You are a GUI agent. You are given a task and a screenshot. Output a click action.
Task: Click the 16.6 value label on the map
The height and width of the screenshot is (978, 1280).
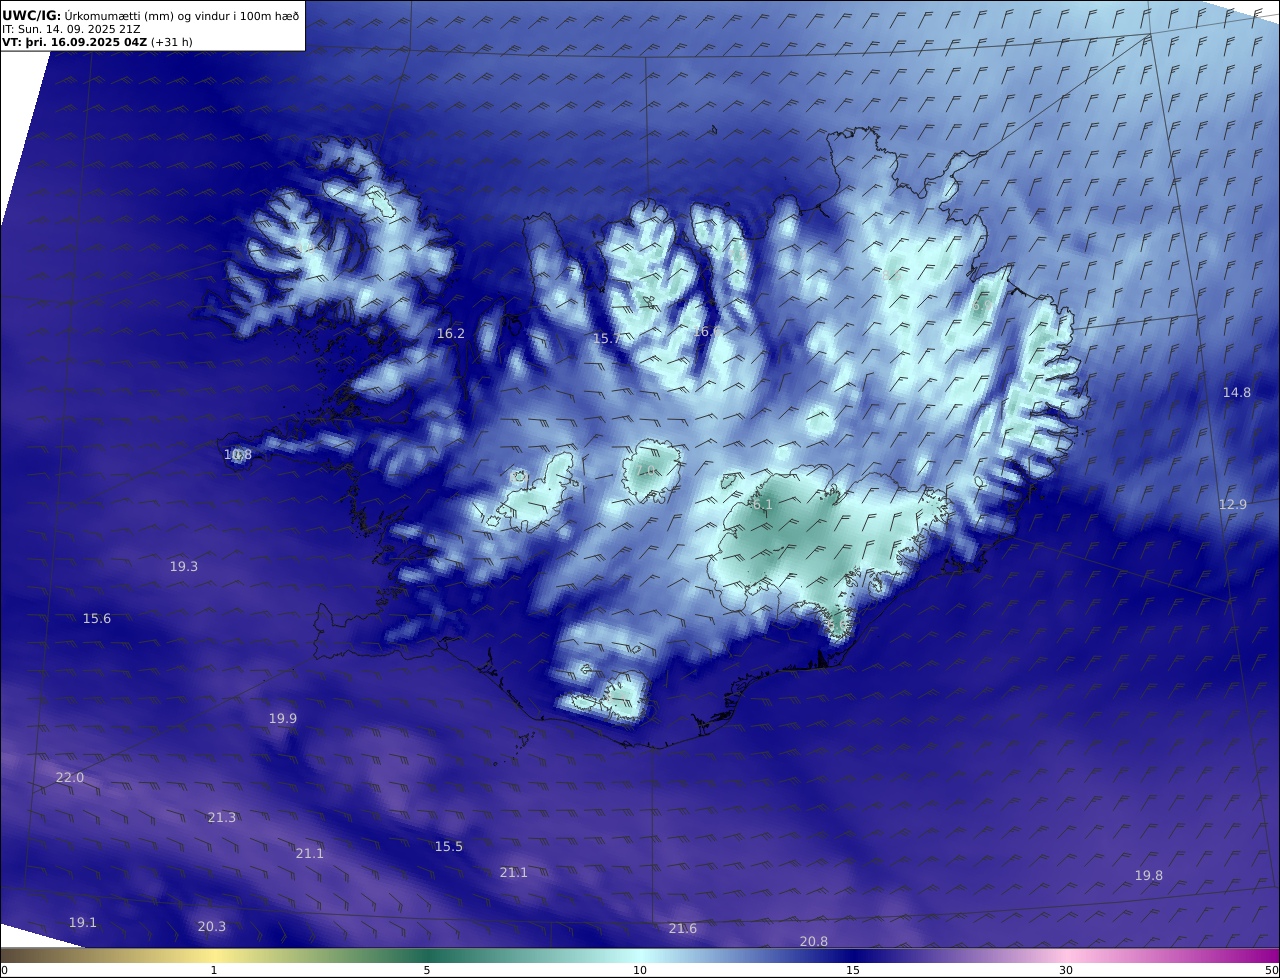[707, 332]
